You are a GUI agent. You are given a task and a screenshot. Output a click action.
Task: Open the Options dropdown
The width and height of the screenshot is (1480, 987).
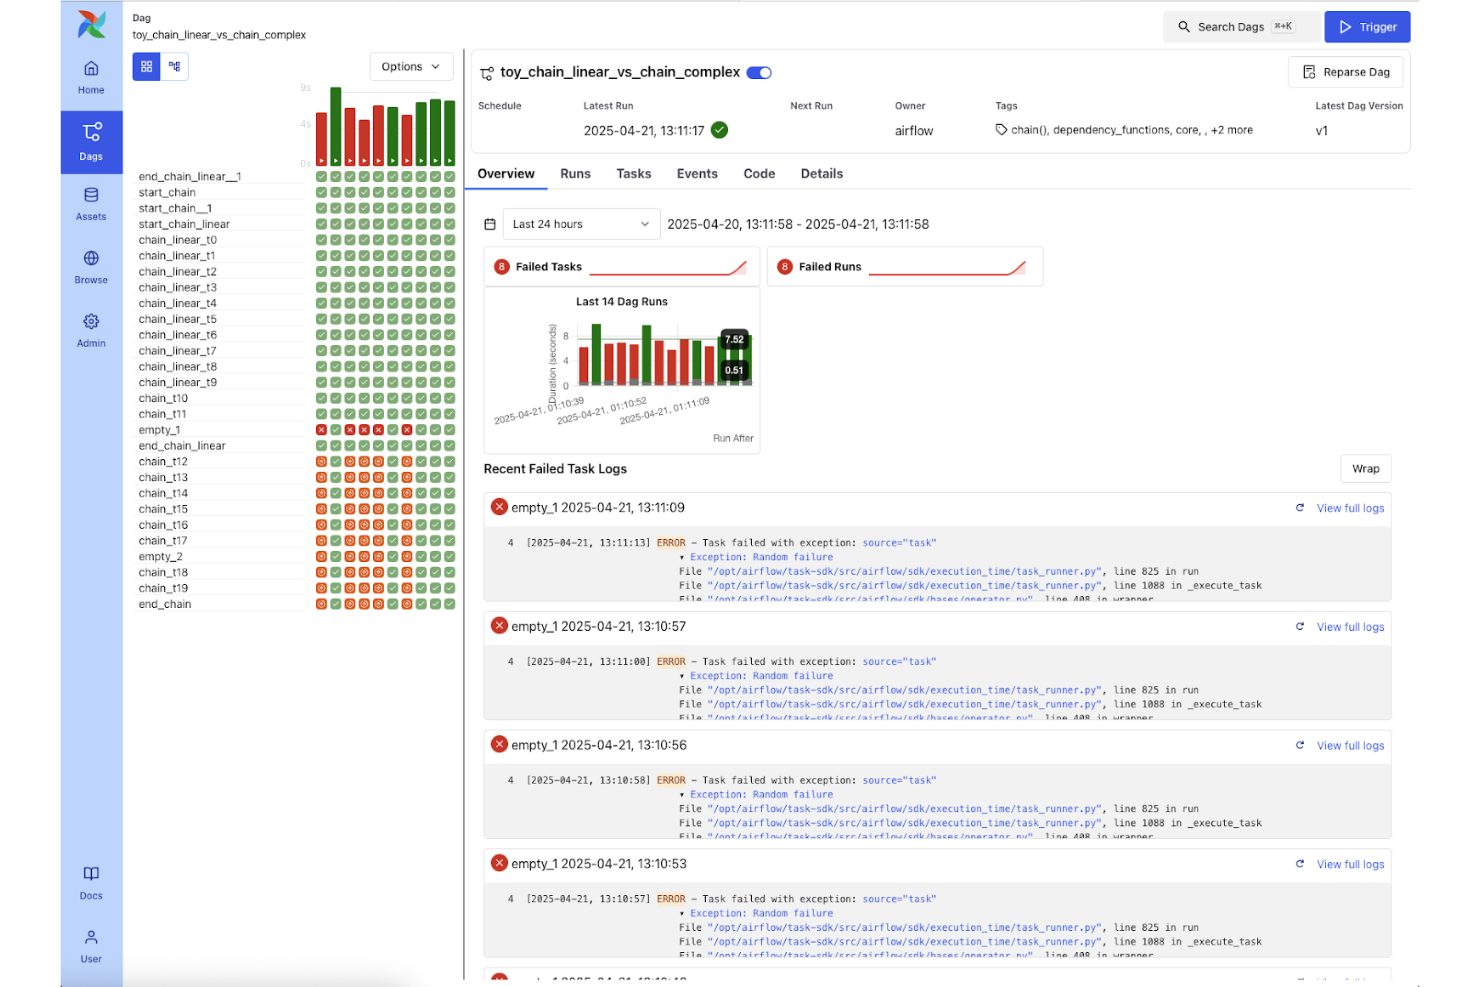[x=411, y=66]
